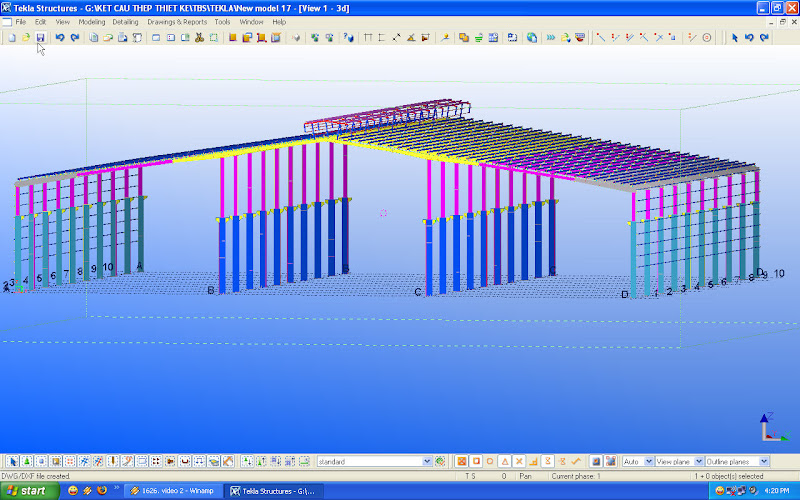Open the Modeling menu

[92, 21]
